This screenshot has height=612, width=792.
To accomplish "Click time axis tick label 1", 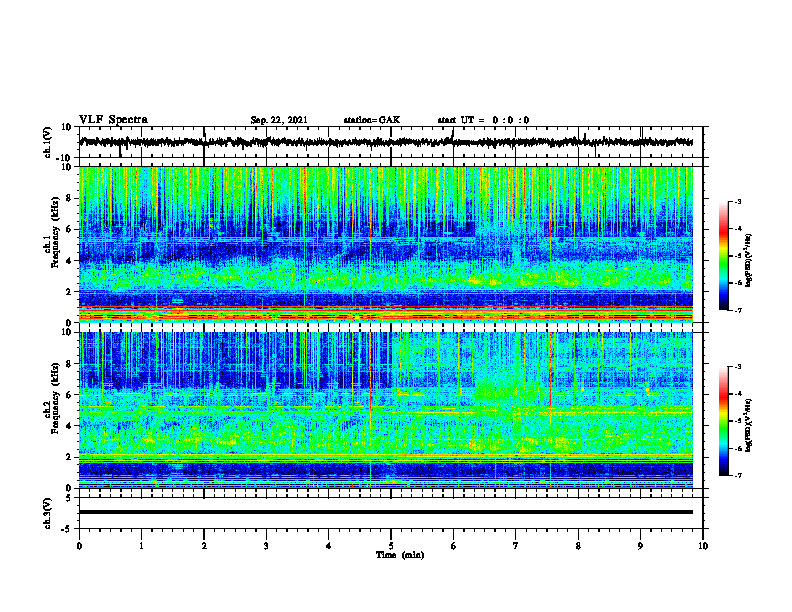I will coord(141,546).
